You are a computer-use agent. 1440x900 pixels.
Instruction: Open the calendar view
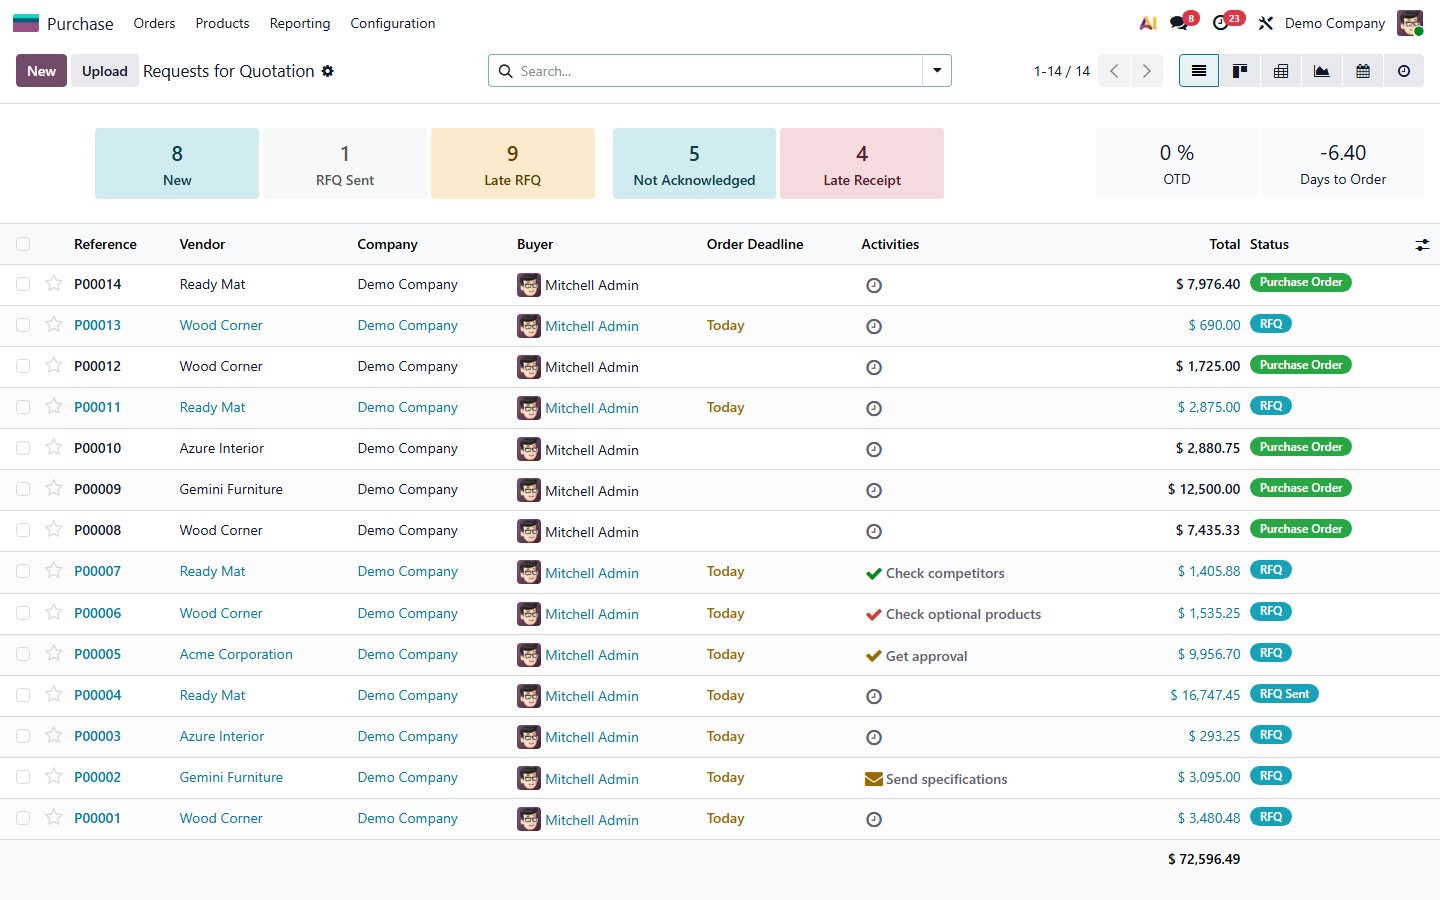click(1363, 71)
